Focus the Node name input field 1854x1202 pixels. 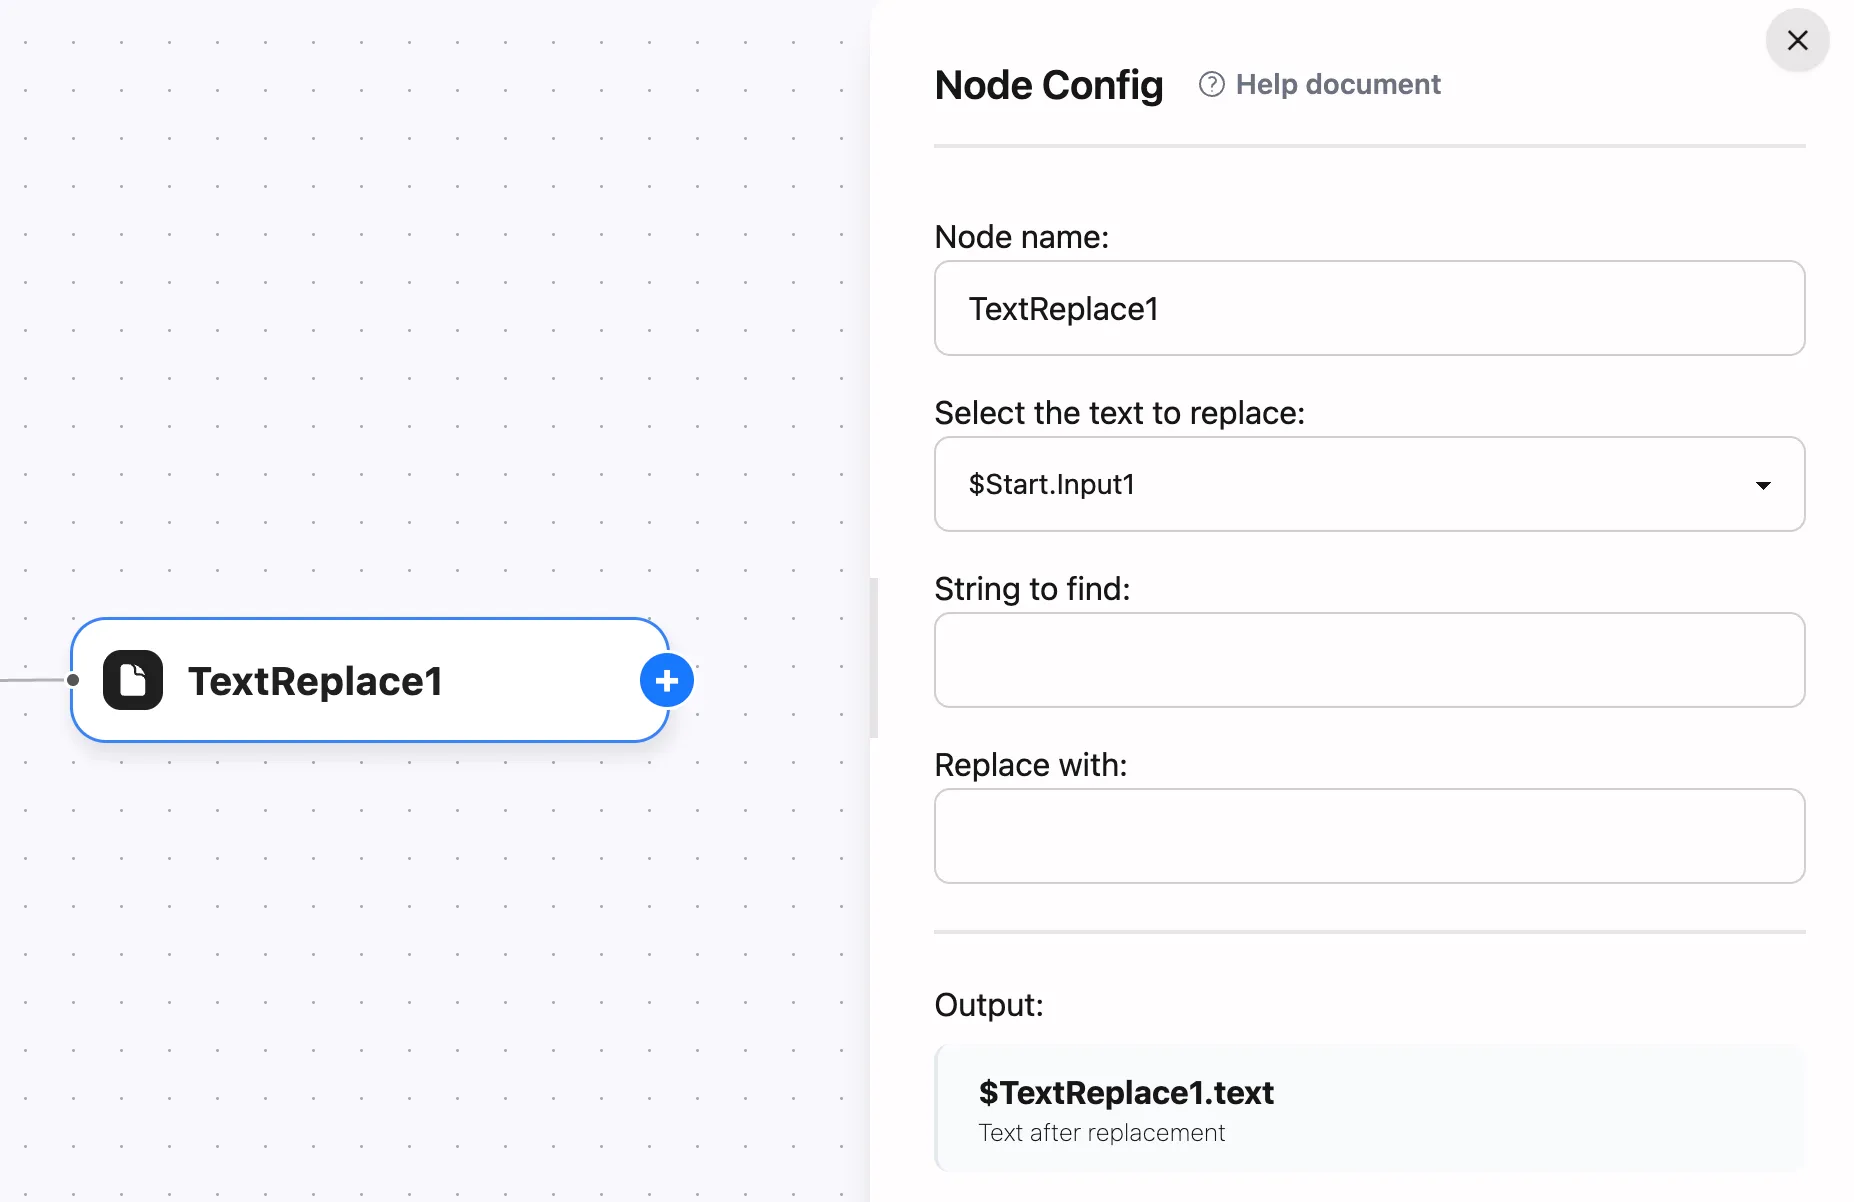(x=1368, y=309)
